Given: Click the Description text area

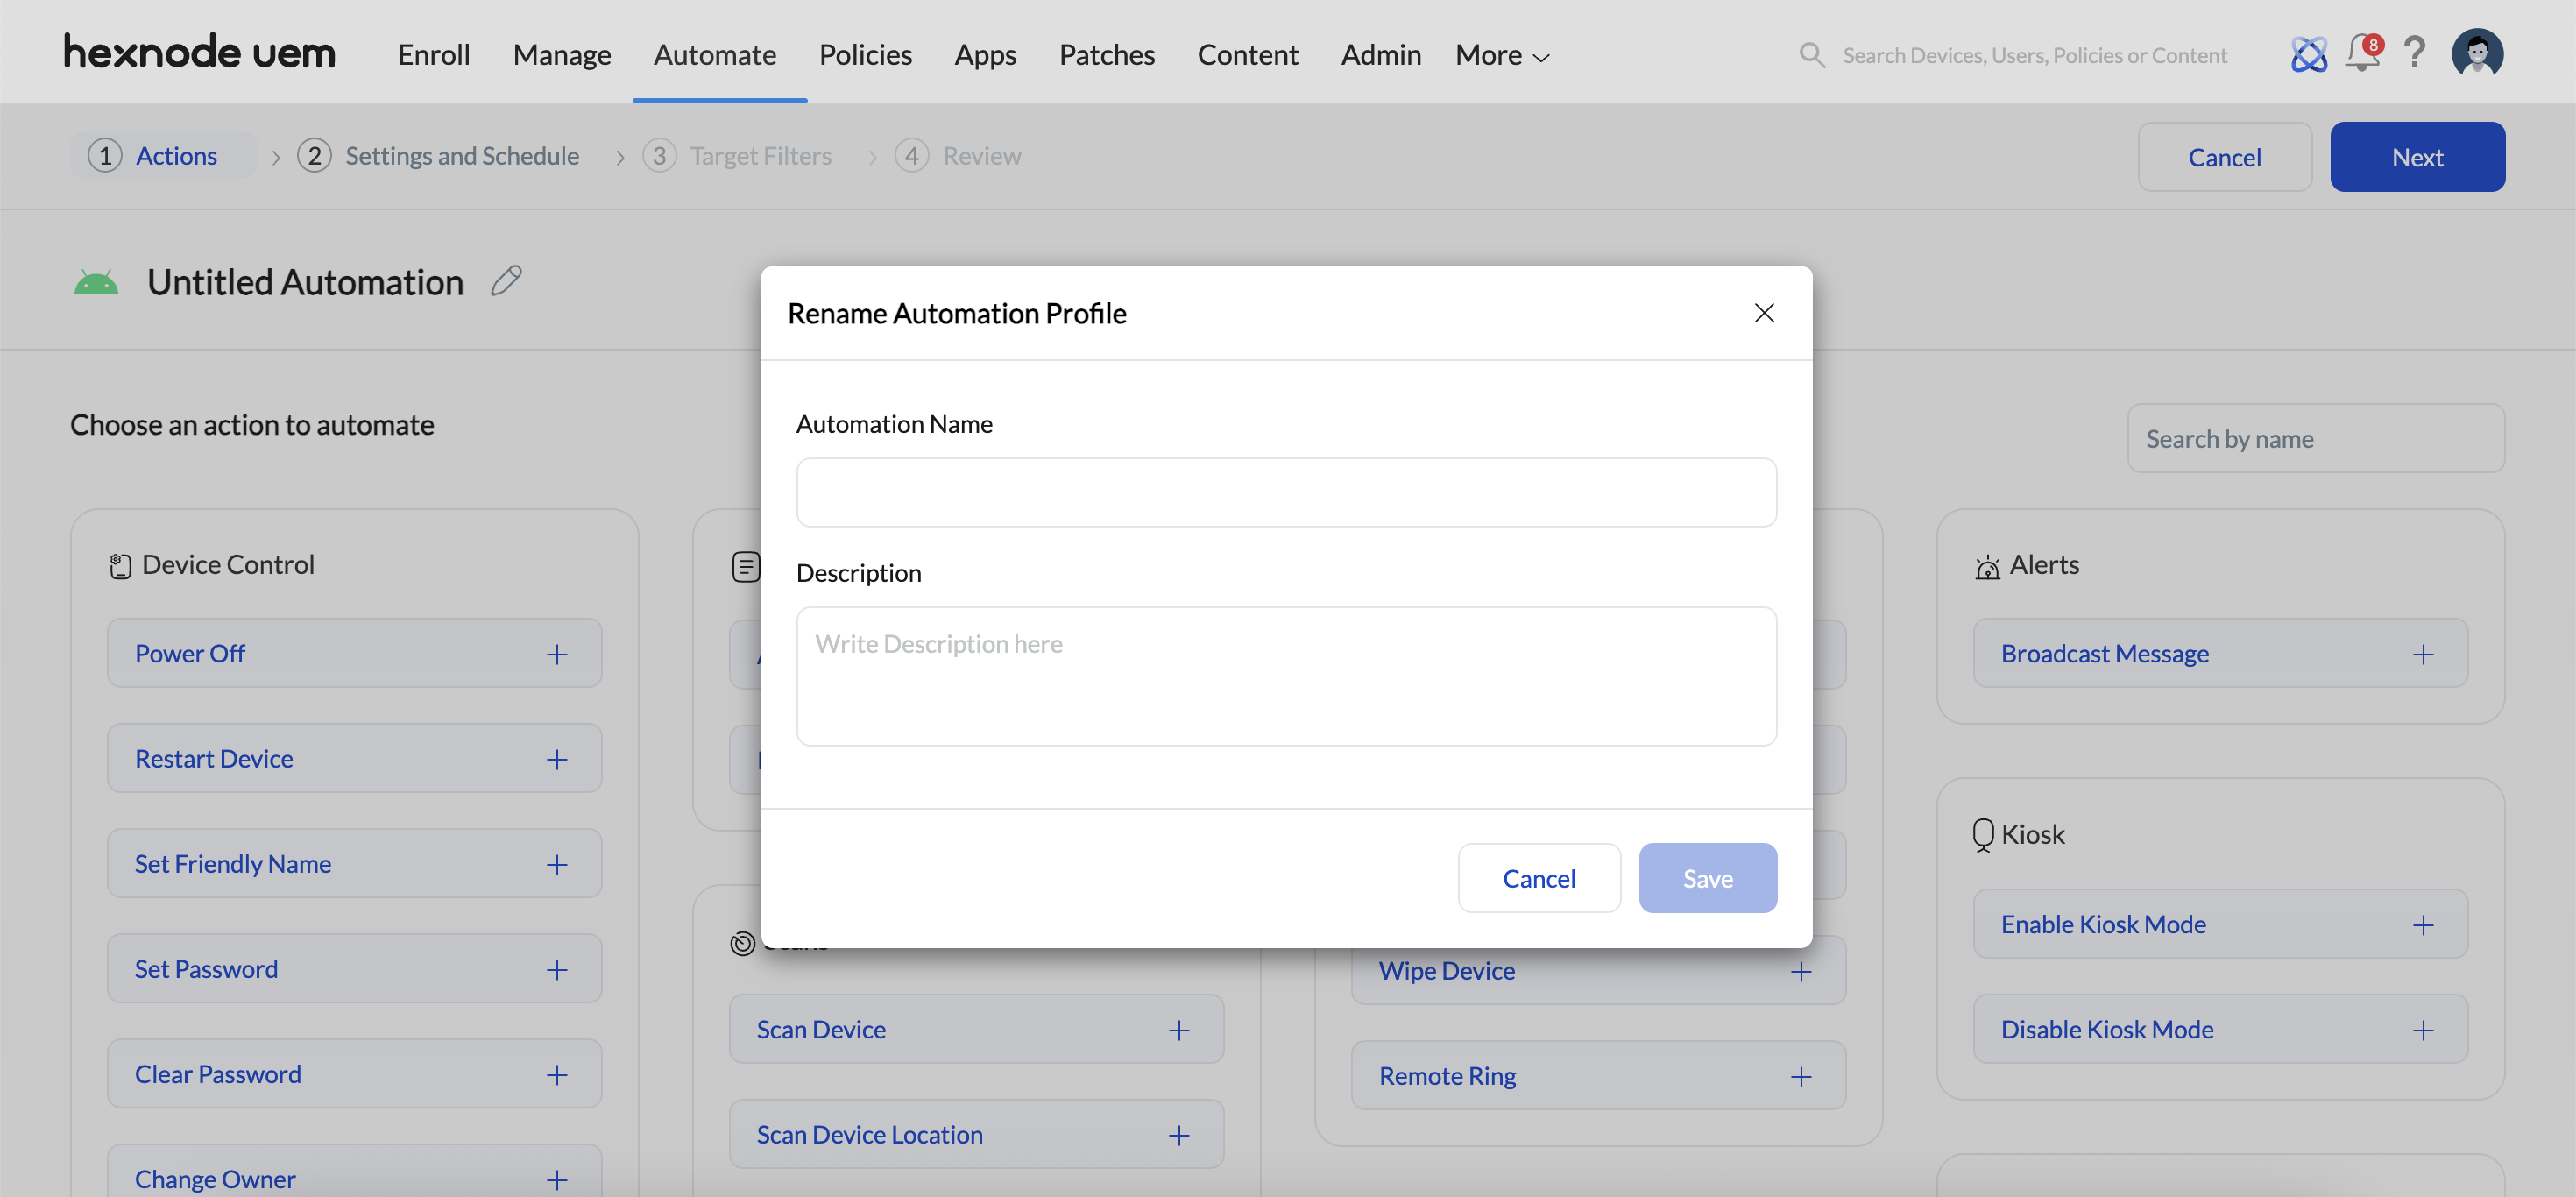Looking at the screenshot, I should pyautogui.click(x=1286, y=676).
